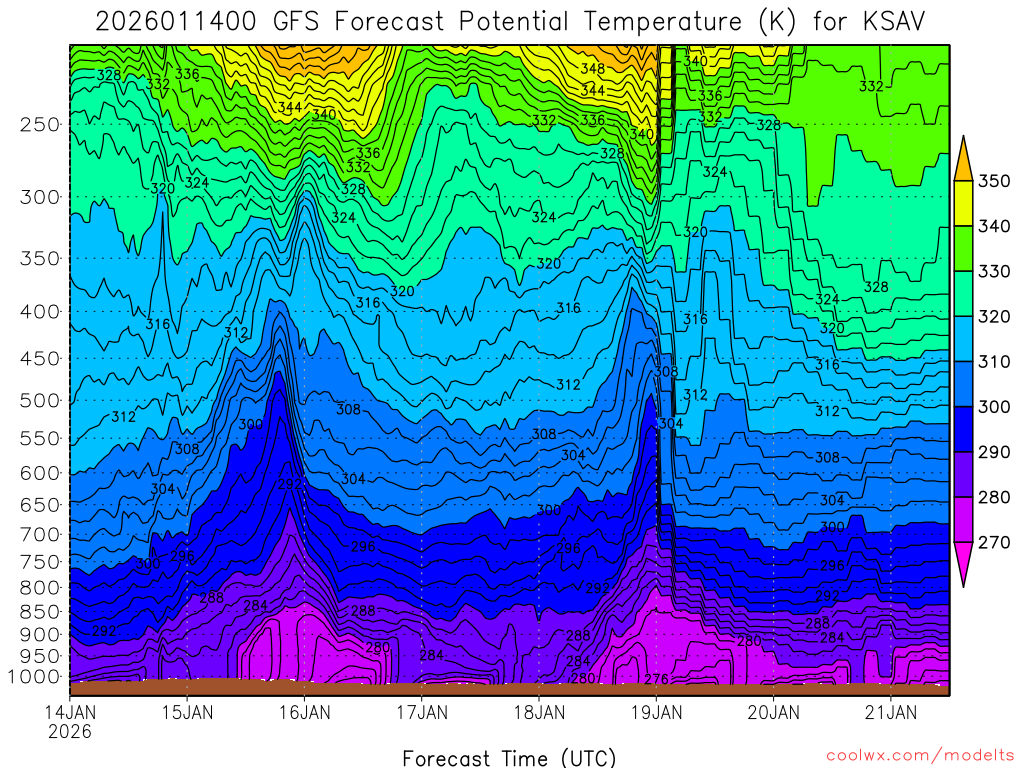Click the yellow 340–350 legend swatch
The width and height of the screenshot is (1024, 768).
point(963,203)
